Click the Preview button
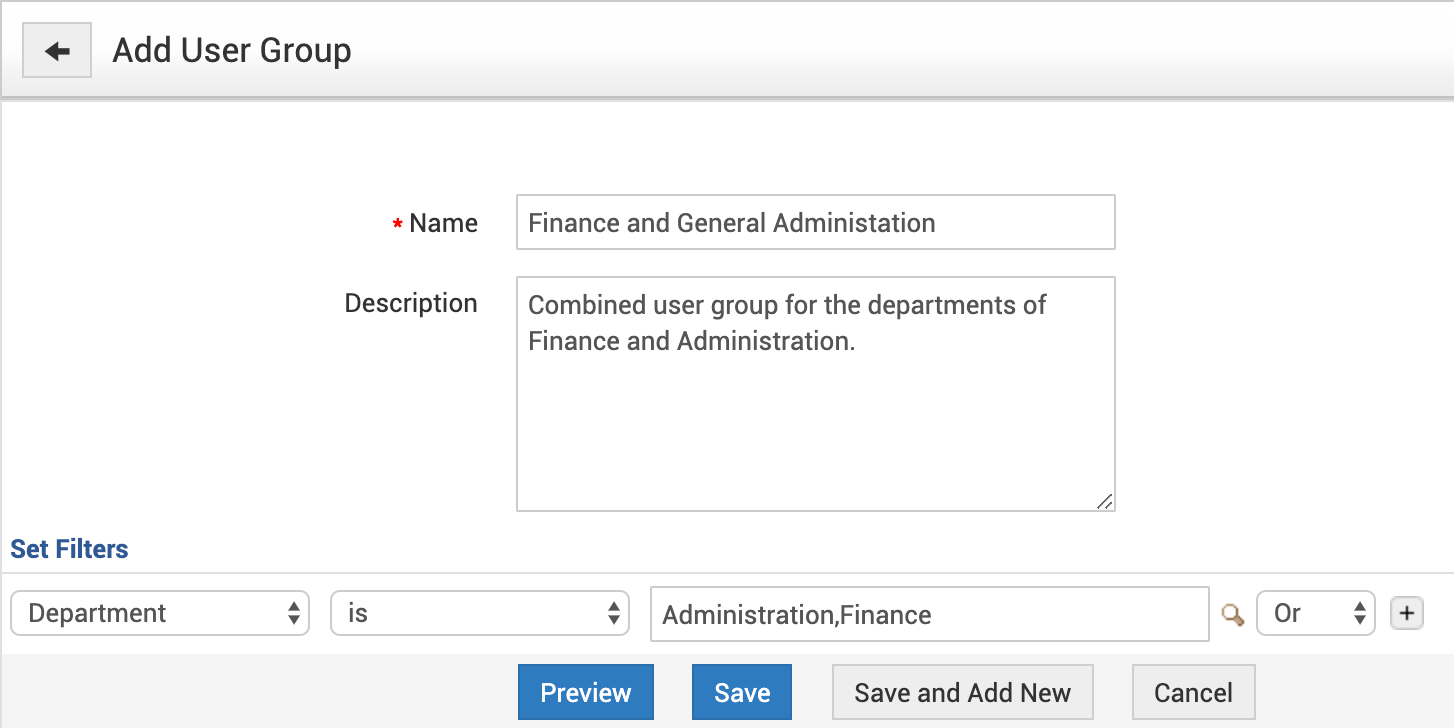 pos(586,692)
